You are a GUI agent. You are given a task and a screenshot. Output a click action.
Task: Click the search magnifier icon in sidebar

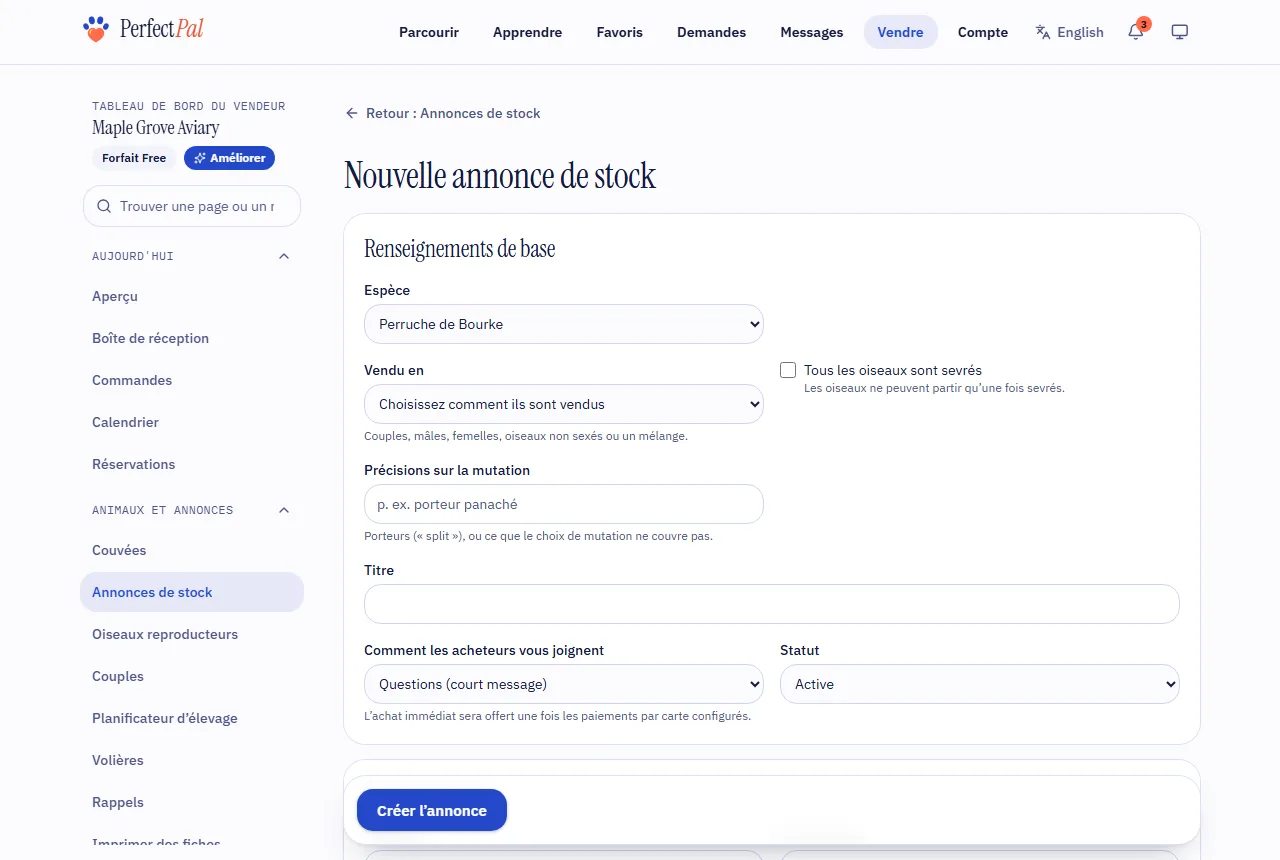[104, 206]
